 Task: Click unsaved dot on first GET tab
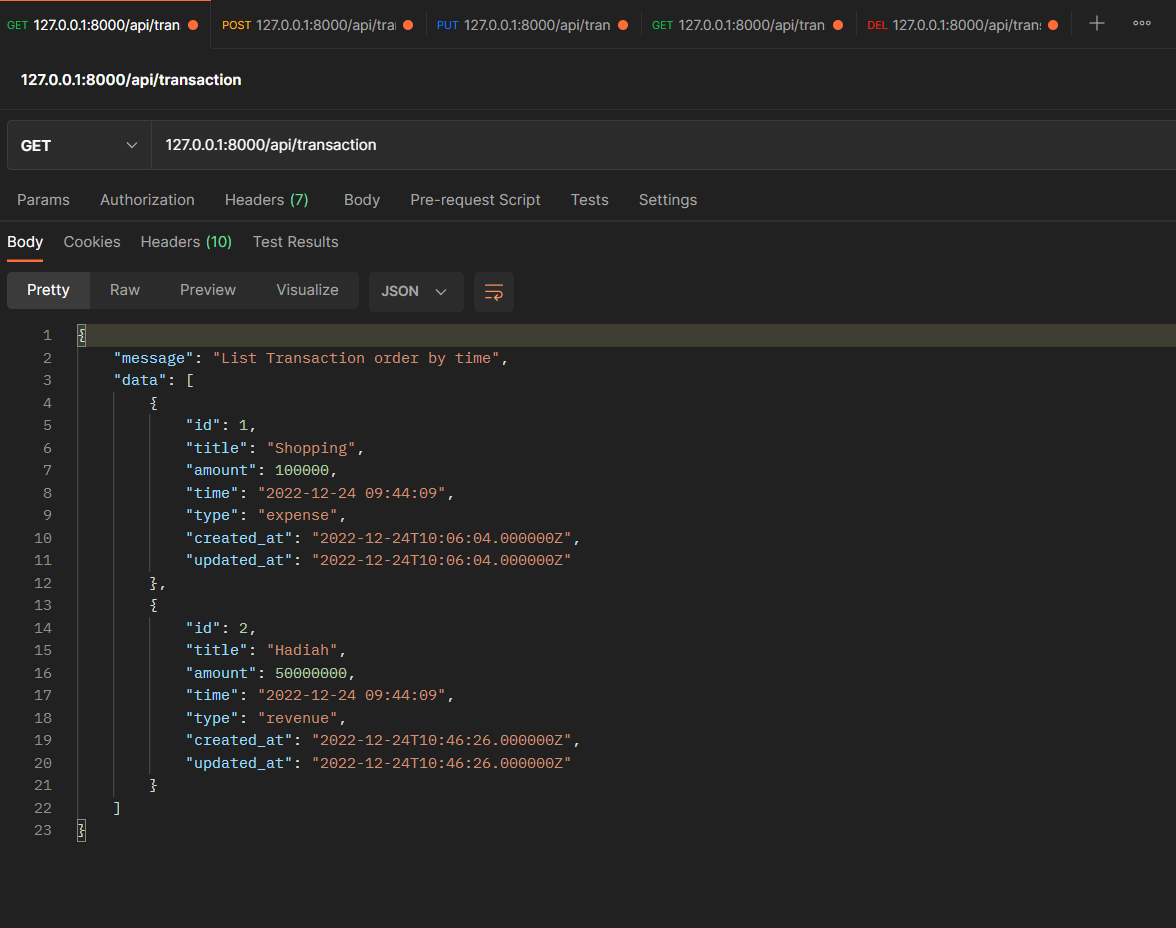[x=193, y=25]
